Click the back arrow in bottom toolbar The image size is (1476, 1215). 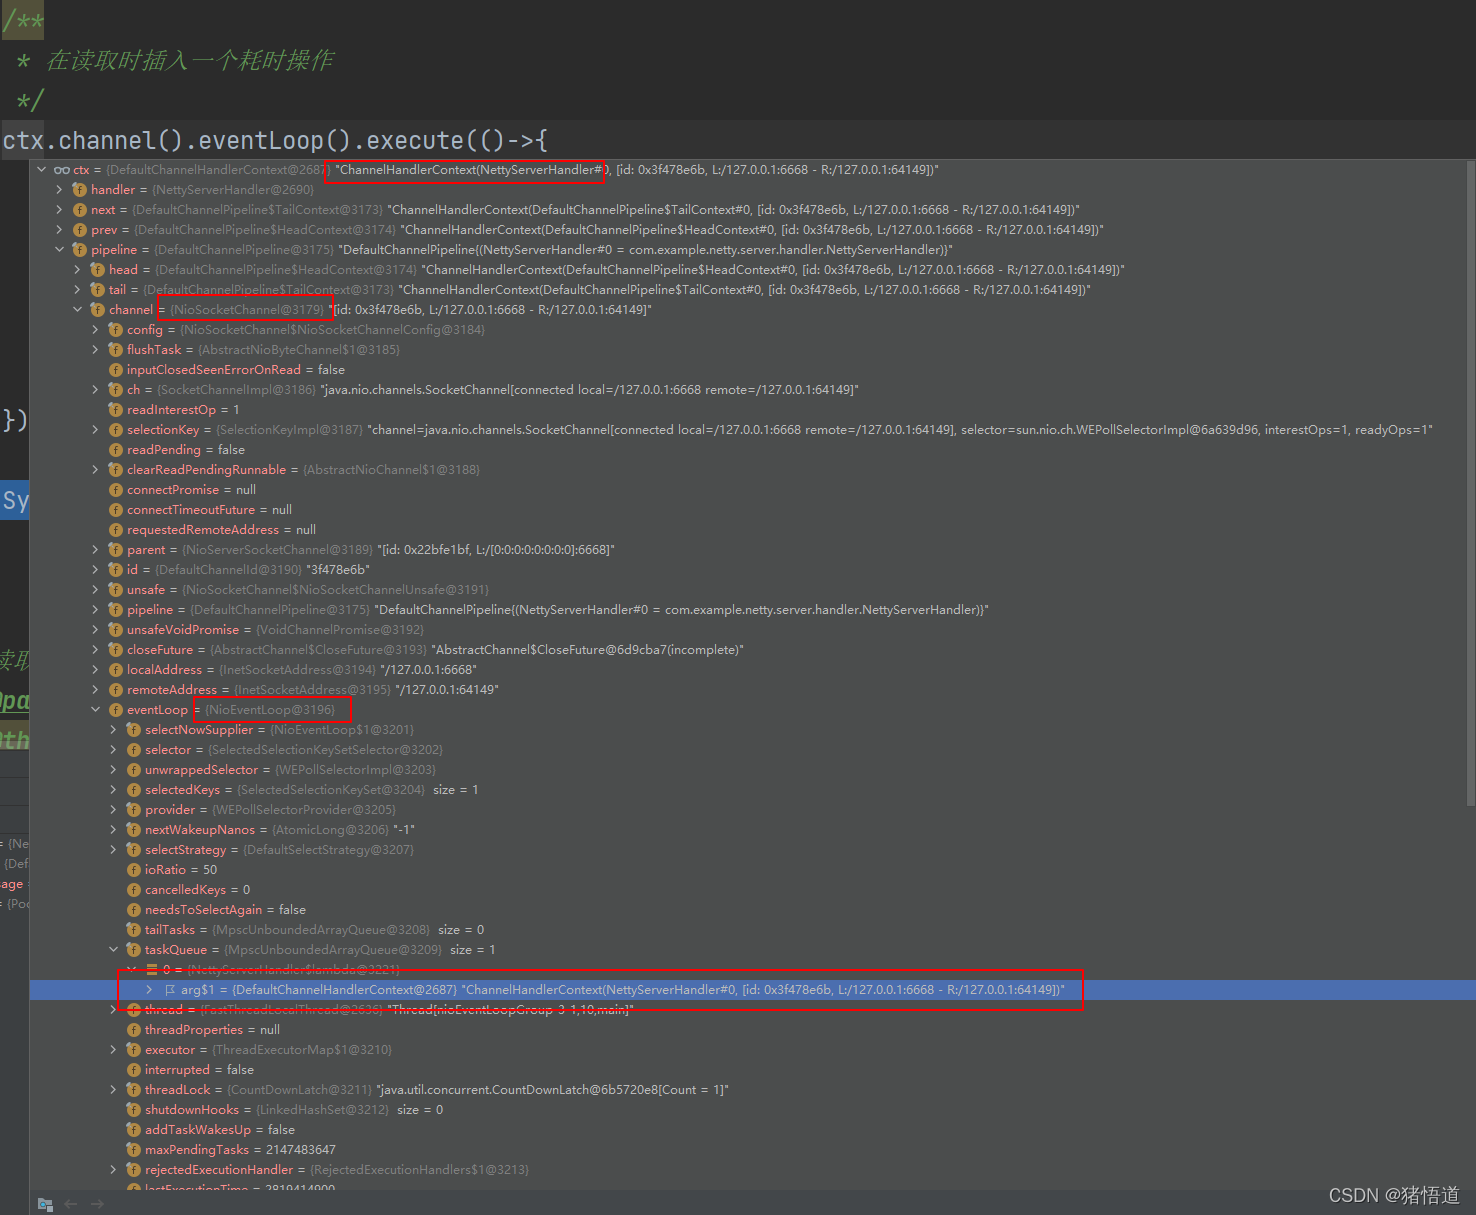[x=71, y=1204]
